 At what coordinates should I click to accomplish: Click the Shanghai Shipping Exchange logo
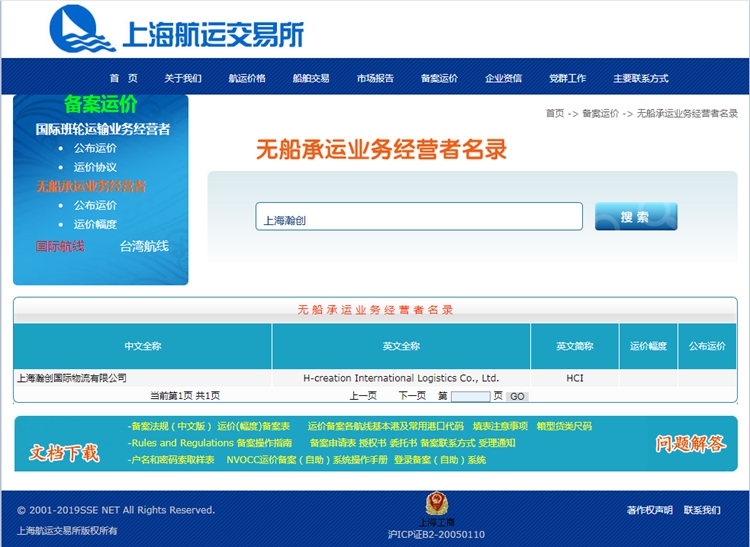(x=176, y=30)
